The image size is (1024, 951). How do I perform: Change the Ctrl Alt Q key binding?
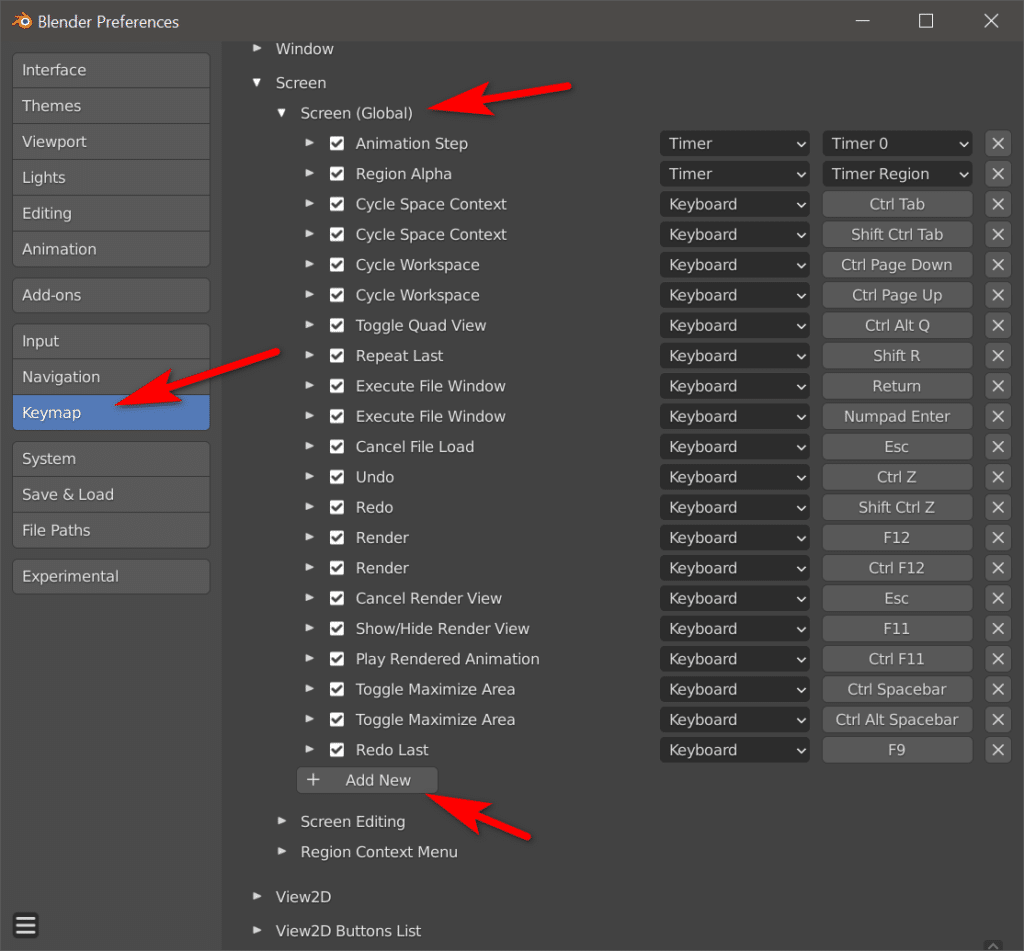point(897,325)
